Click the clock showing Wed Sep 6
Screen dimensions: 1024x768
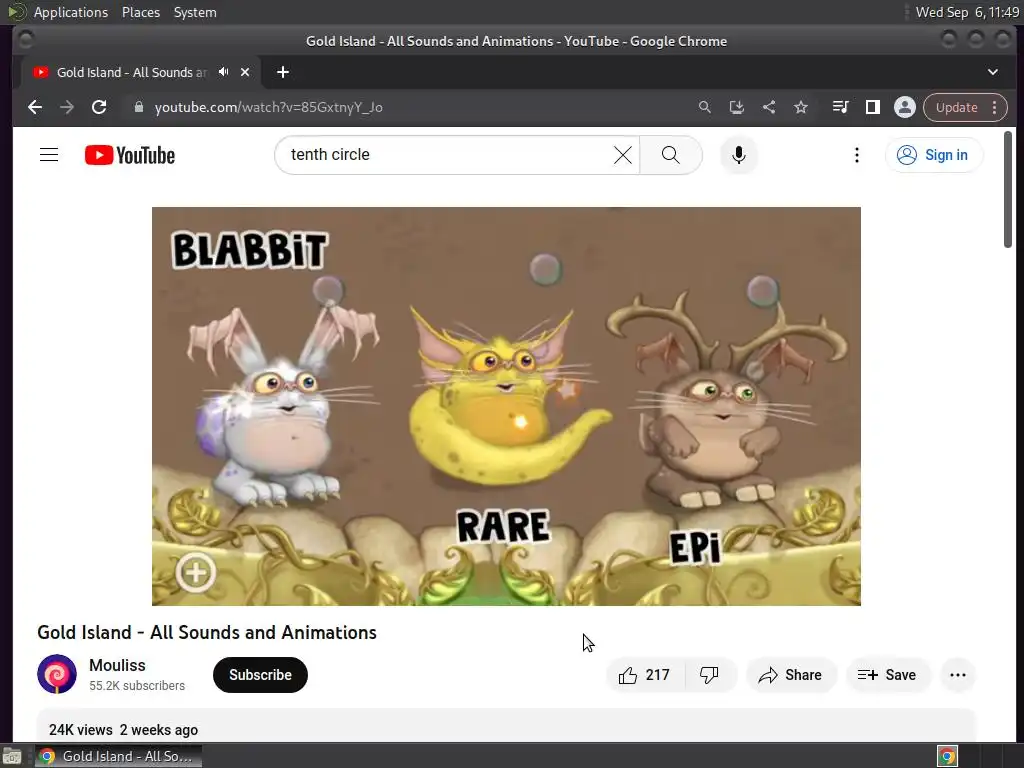click(x=967, y=12)
